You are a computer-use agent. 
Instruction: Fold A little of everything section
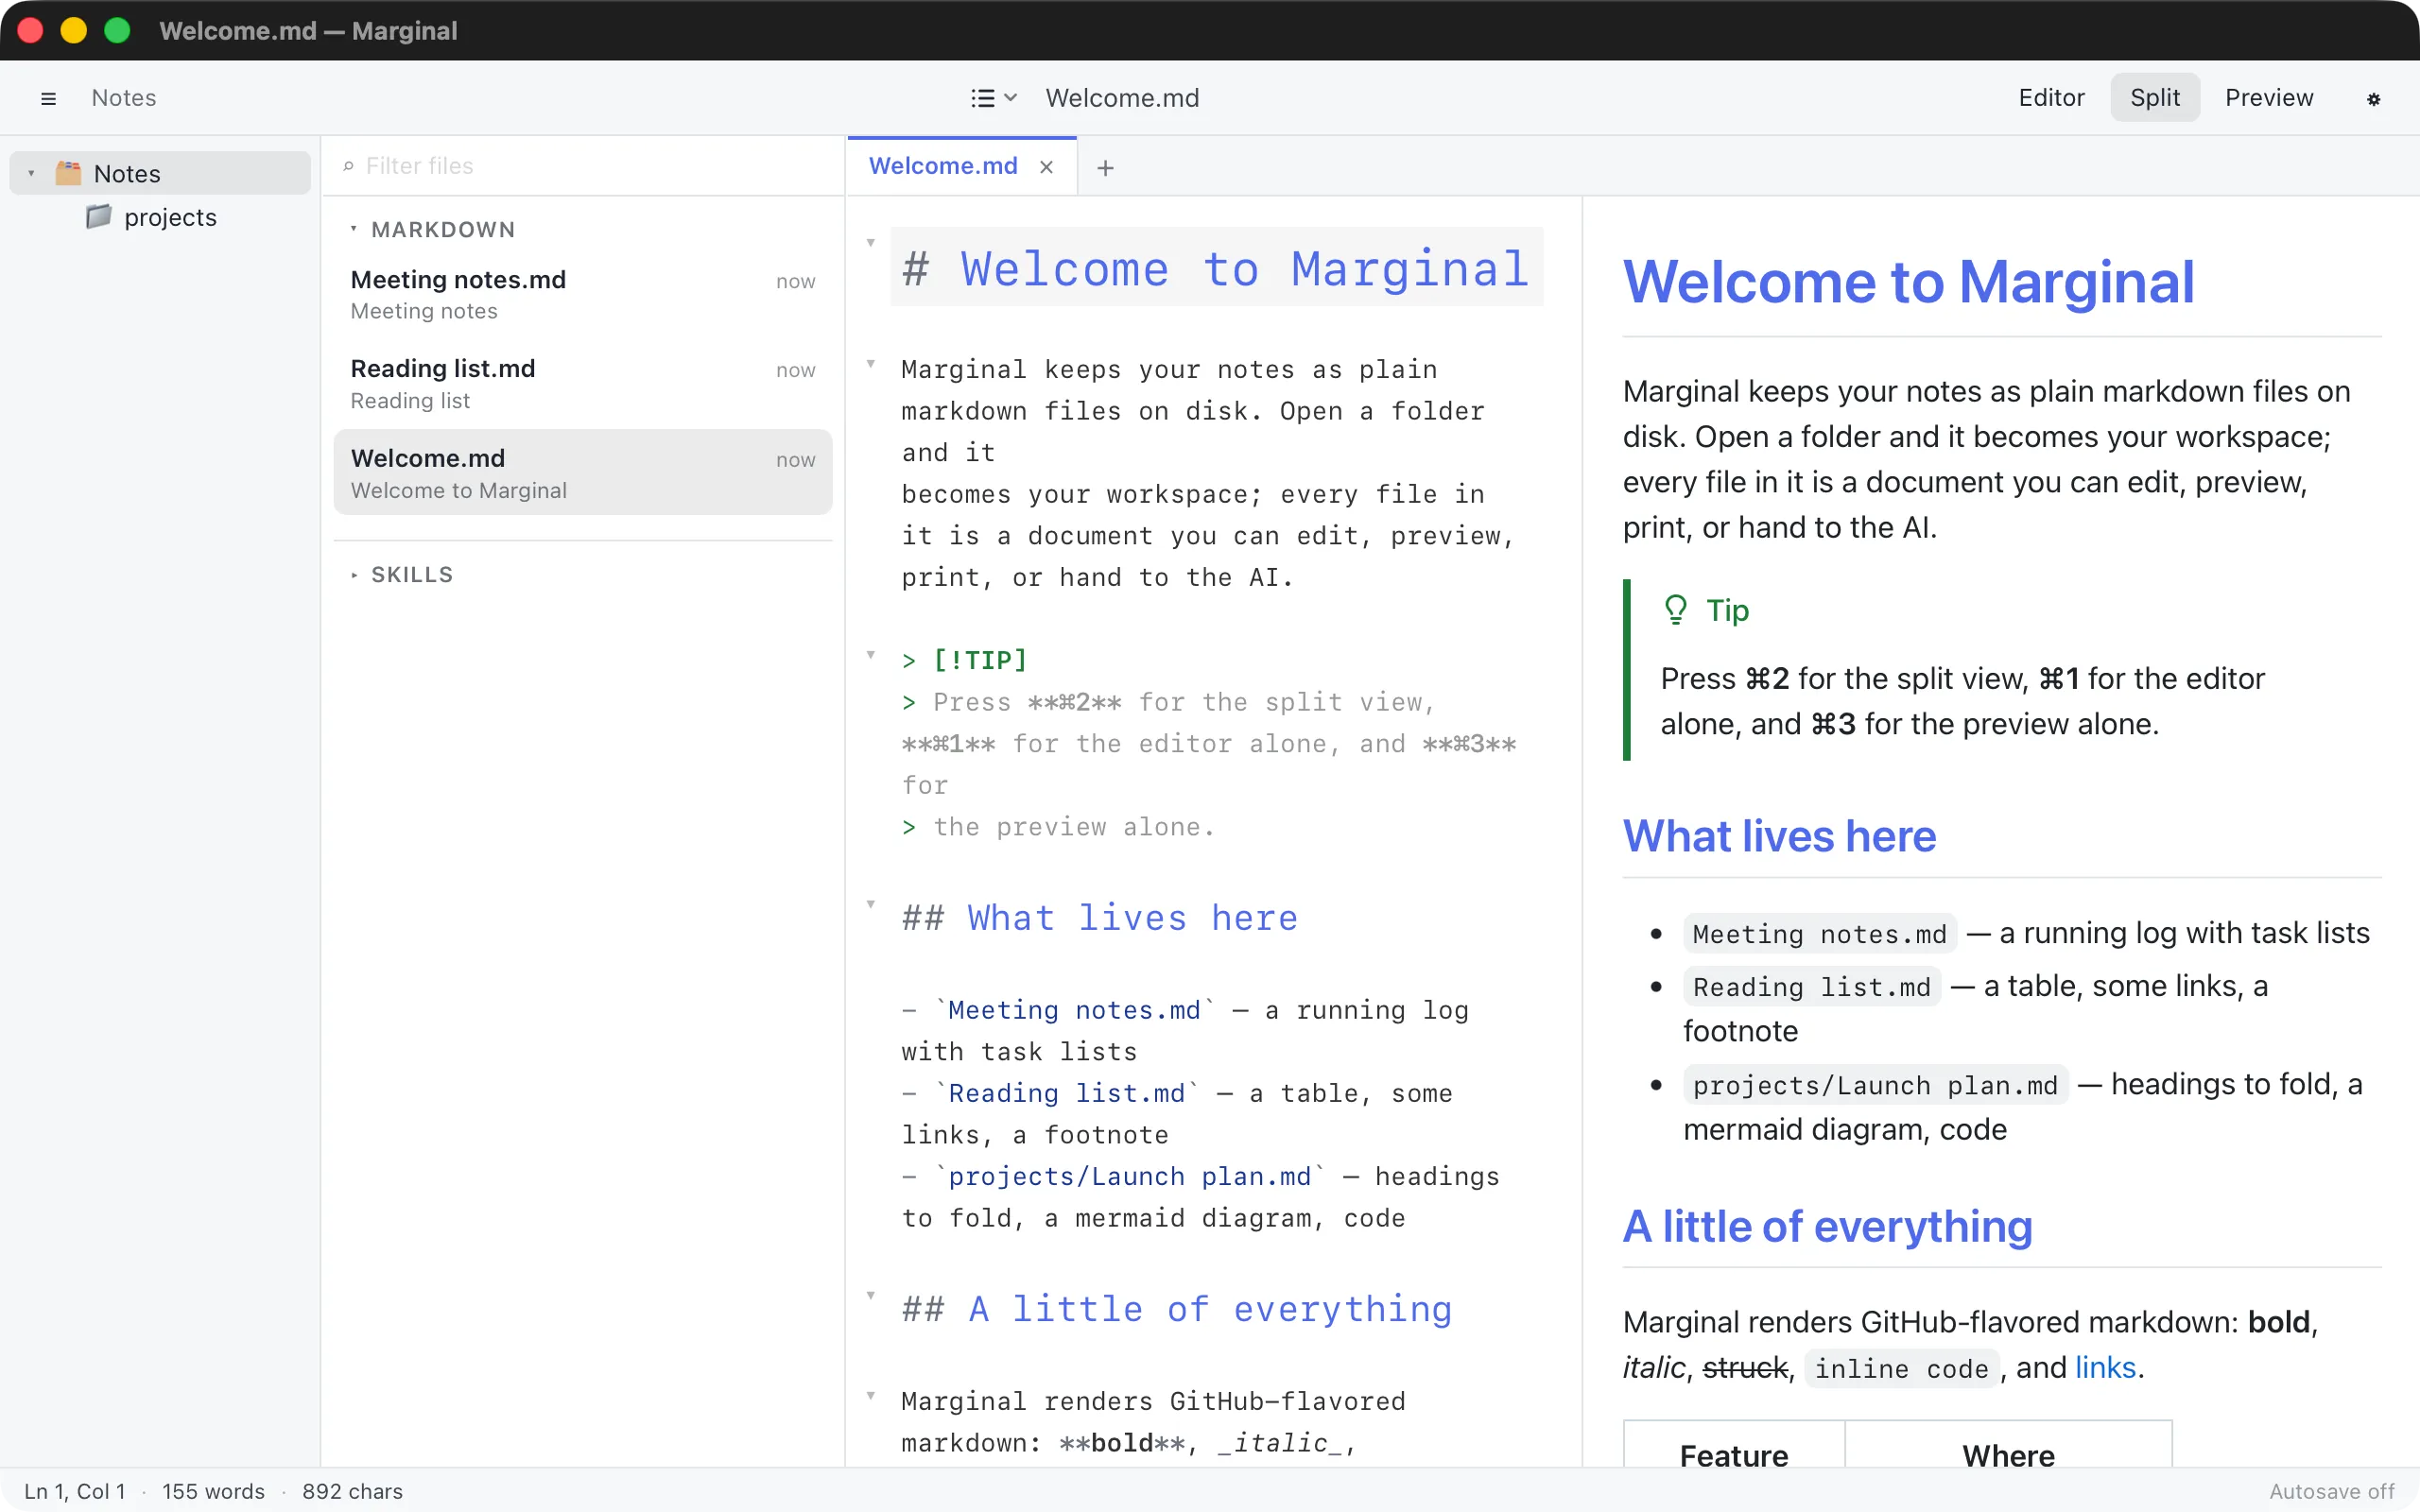point(871,1295)
